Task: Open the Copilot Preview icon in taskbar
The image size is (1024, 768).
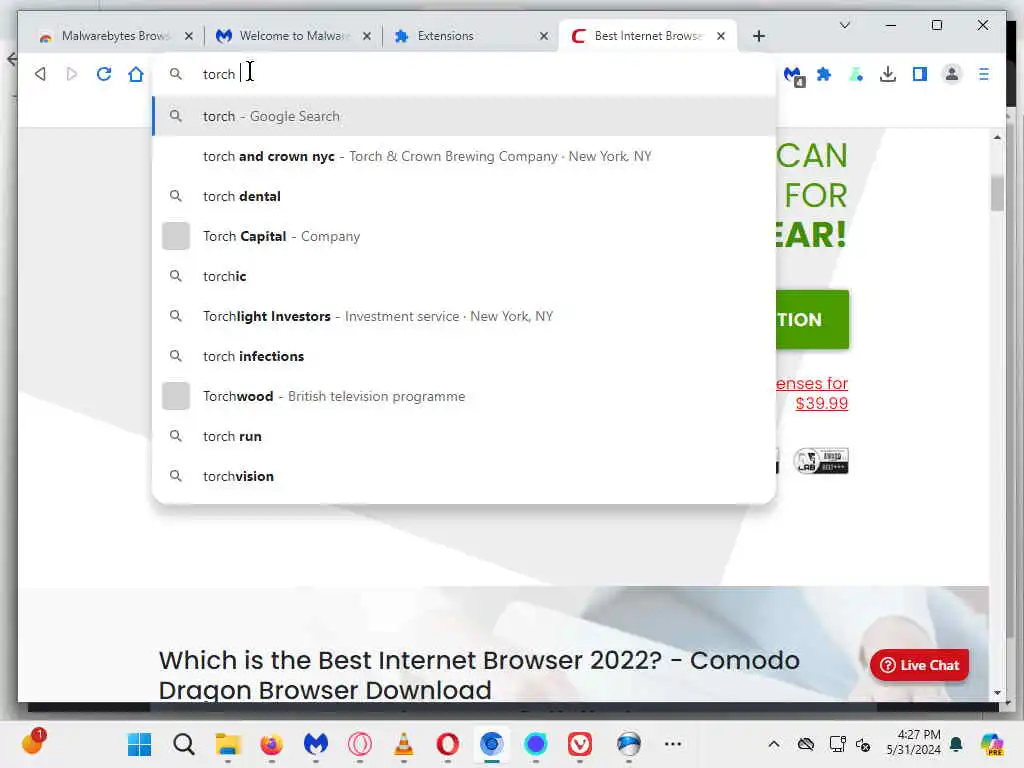Action: pyautogui.click(x=992, y=744)
